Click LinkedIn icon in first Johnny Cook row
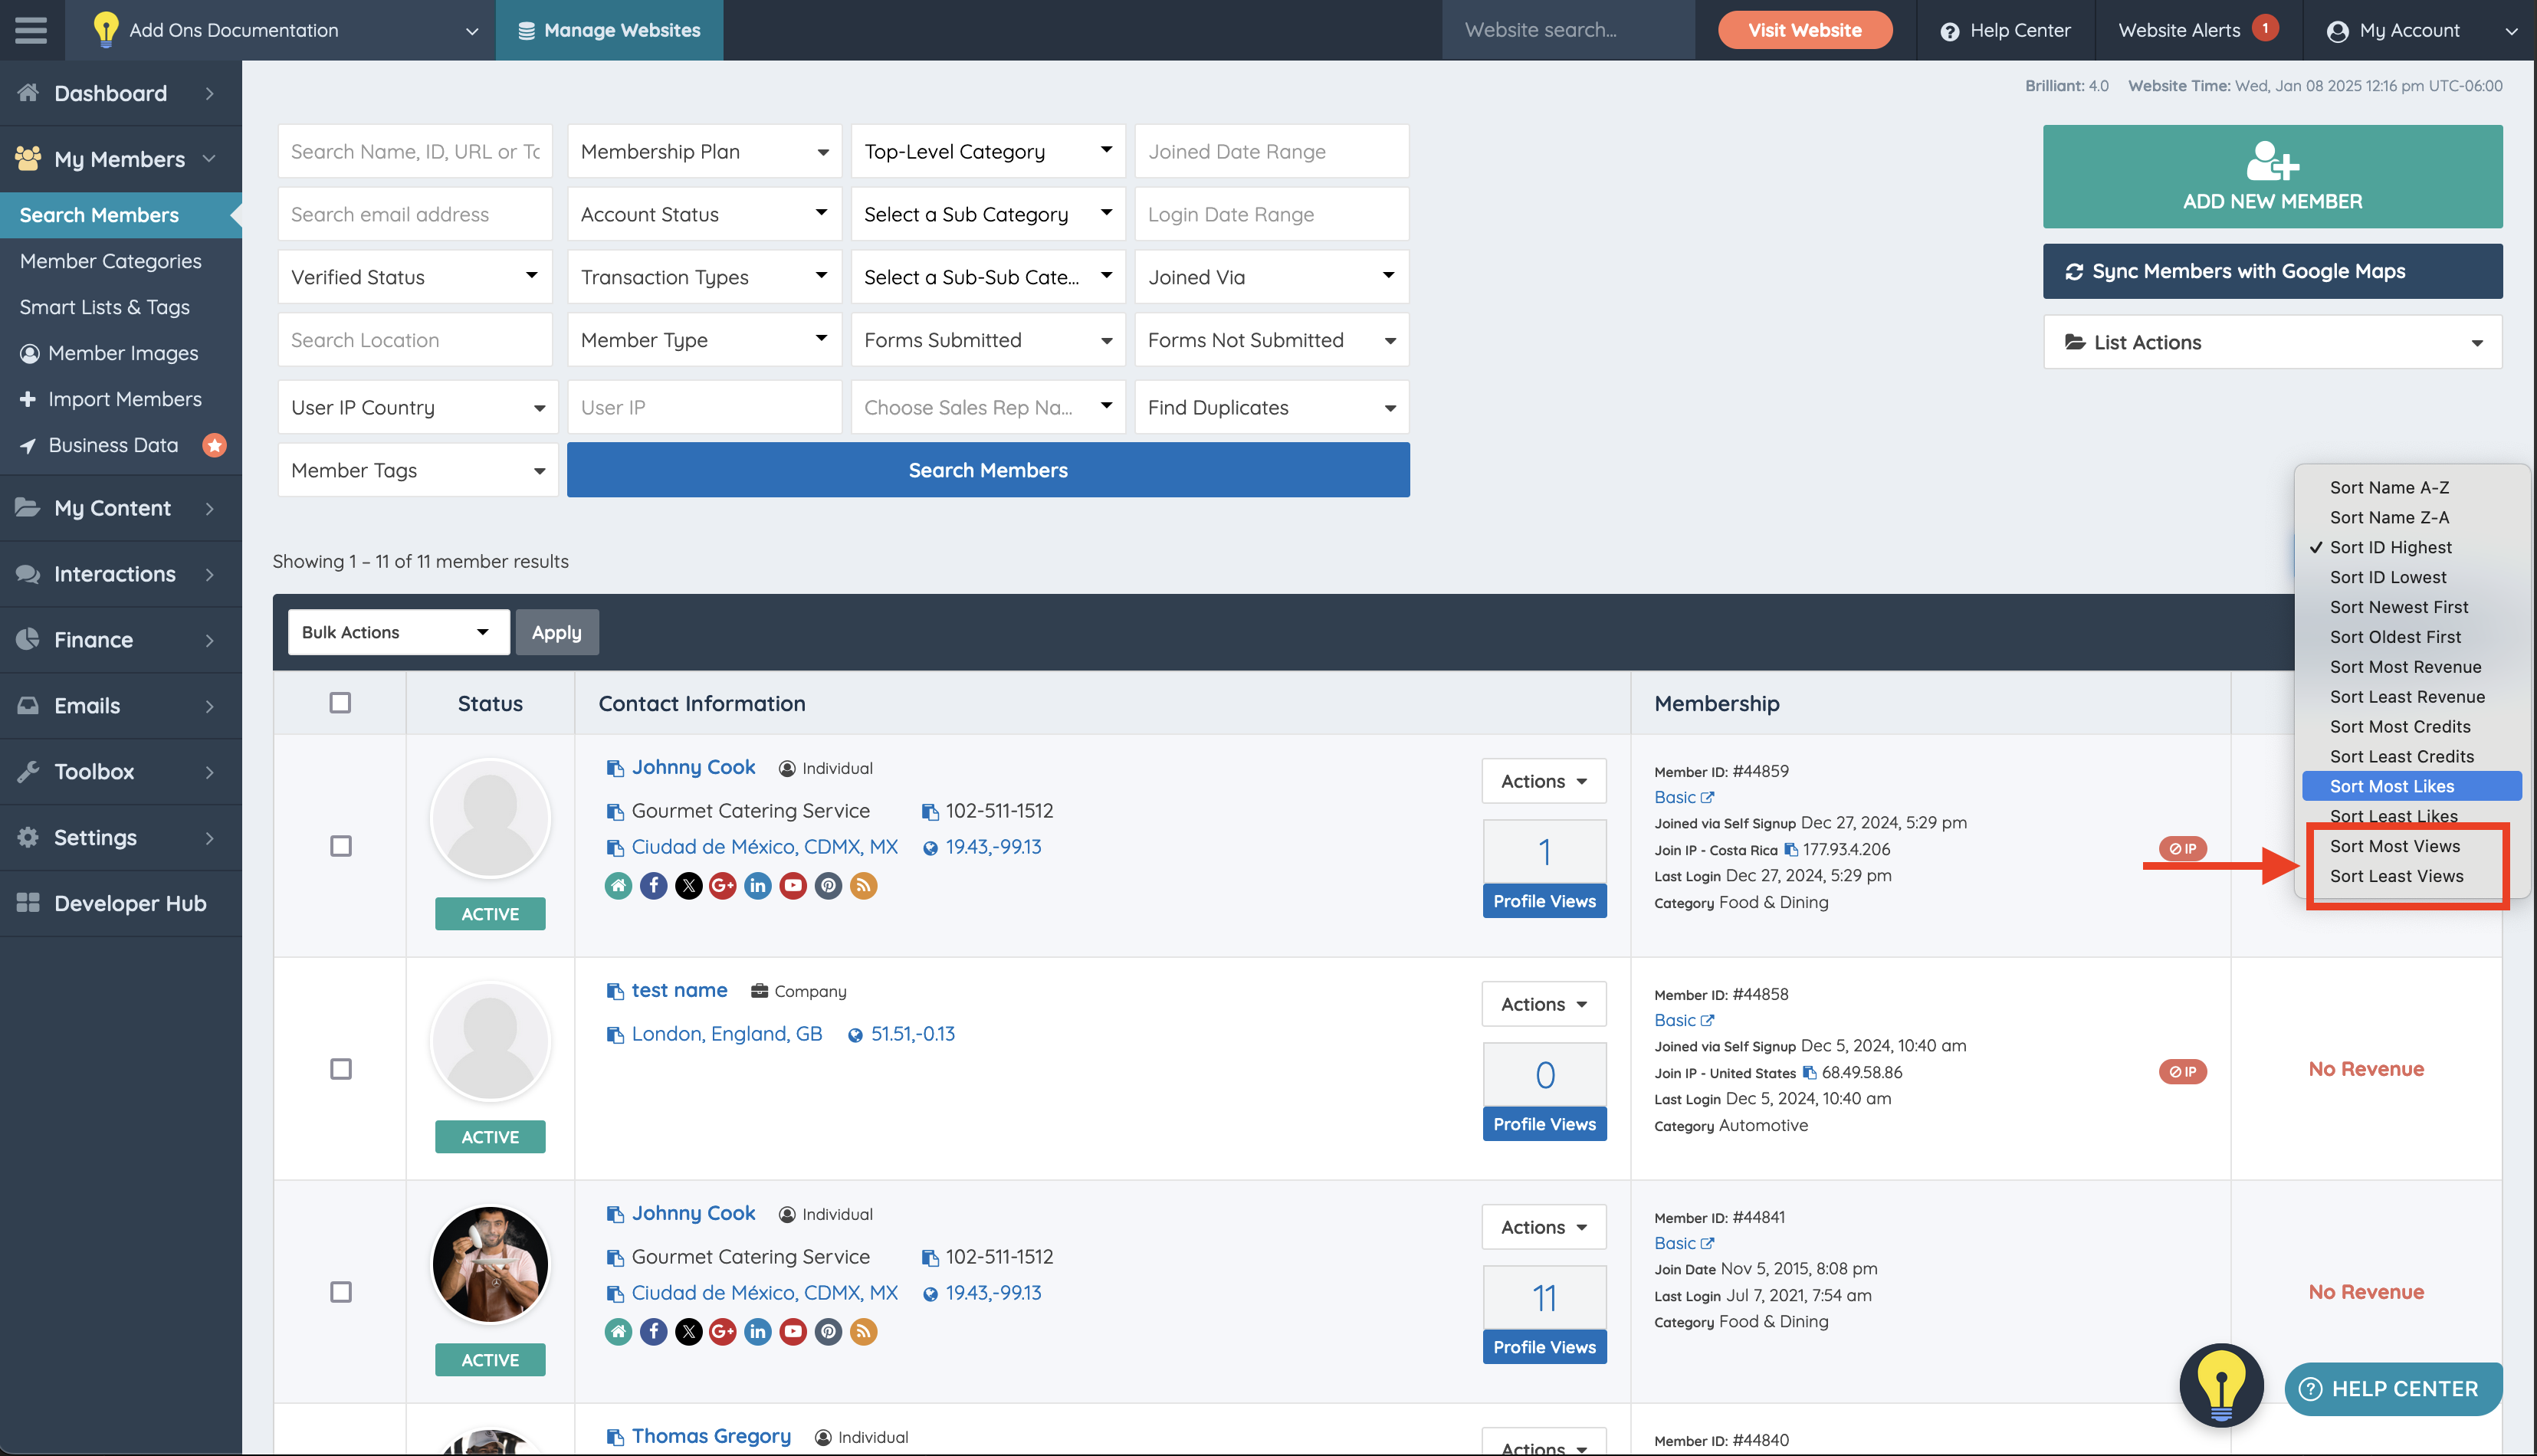 coord(758,886)
